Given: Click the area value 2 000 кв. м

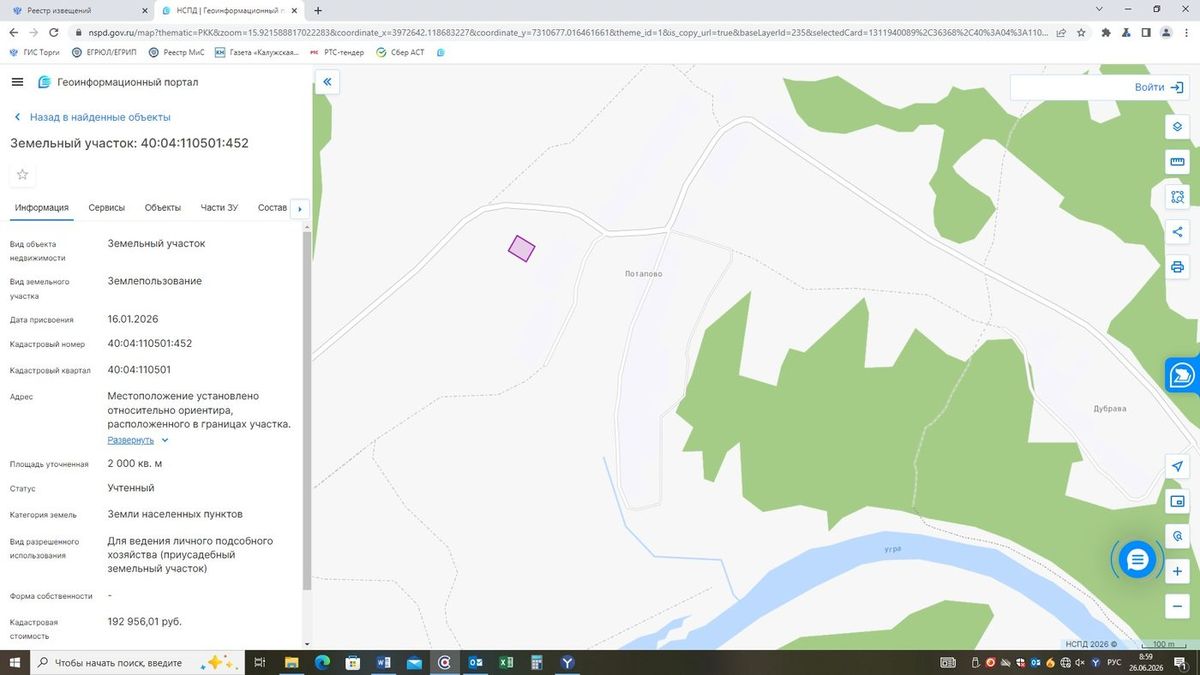Looking at the screenshot, I should (x=135, y=463).
